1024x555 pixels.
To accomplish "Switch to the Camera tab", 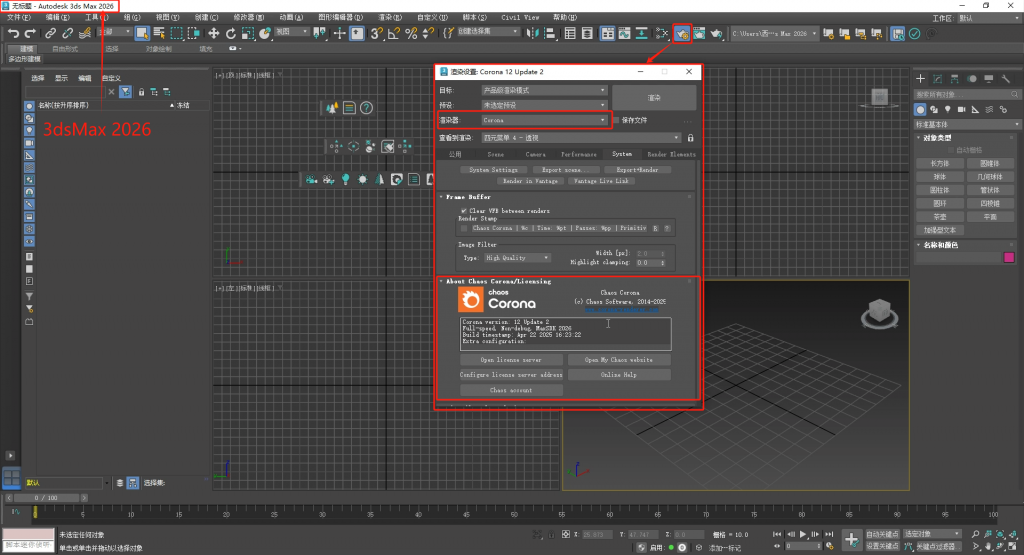I will tap(536, 154).
